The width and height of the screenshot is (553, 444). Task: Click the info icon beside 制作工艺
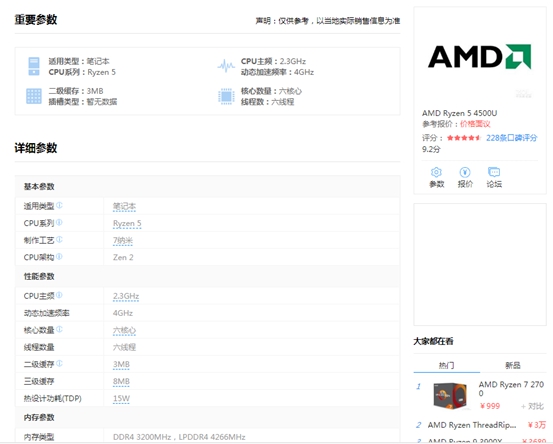59,239
